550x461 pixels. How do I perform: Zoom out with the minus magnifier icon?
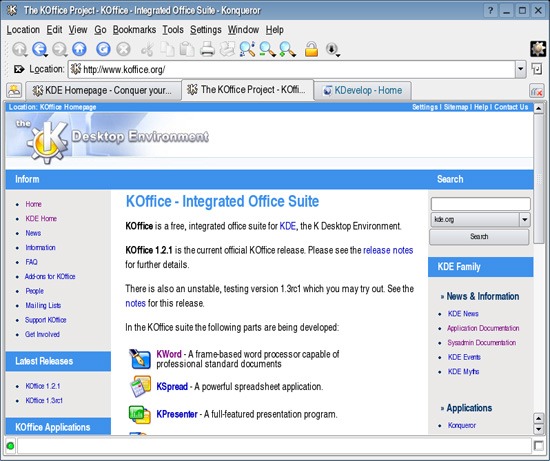267,49
